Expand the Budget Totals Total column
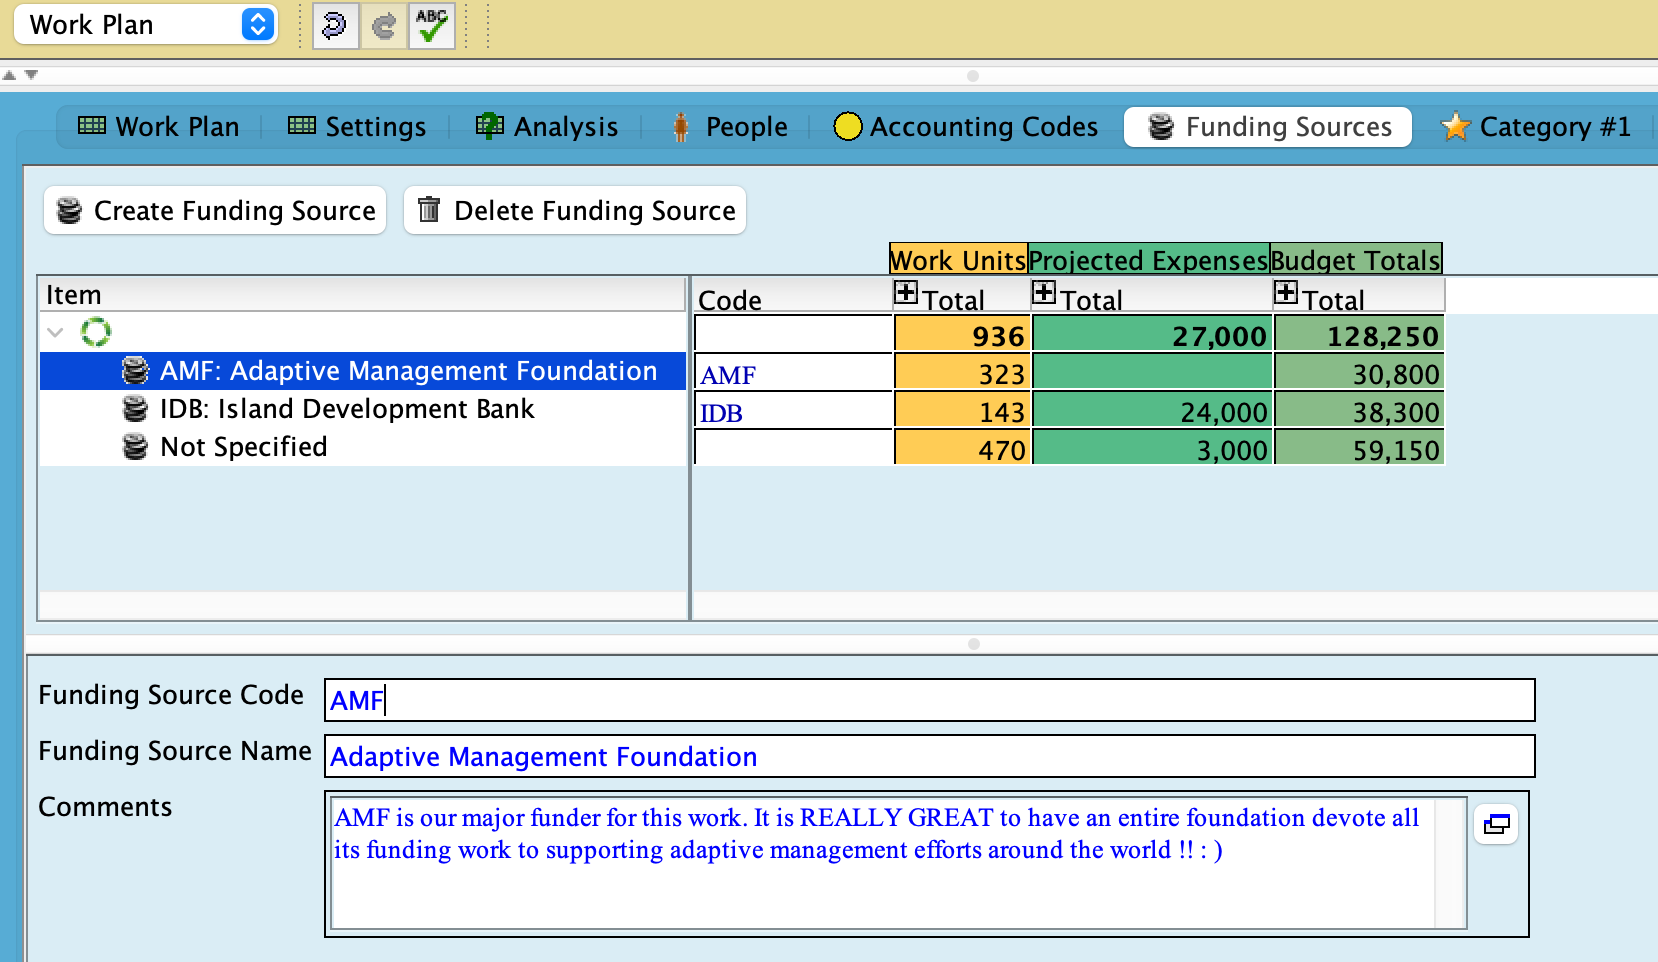This screenshot has height=962, width=1658. [1286, 293]
